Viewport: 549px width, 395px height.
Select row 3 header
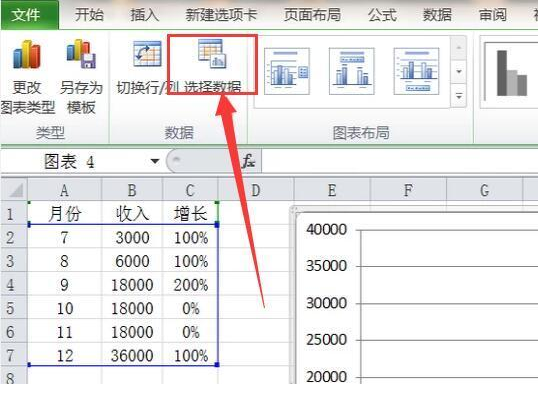pos(14,260)
